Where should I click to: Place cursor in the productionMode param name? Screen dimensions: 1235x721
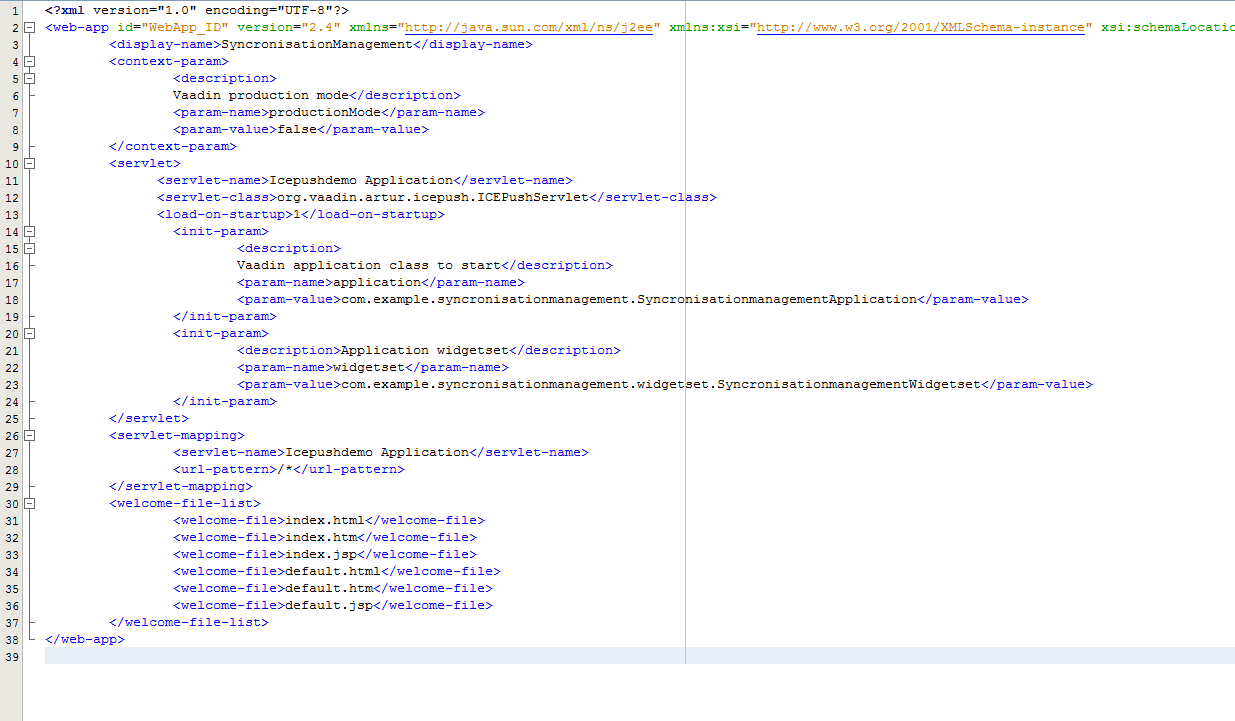click(x=325, y=112)
